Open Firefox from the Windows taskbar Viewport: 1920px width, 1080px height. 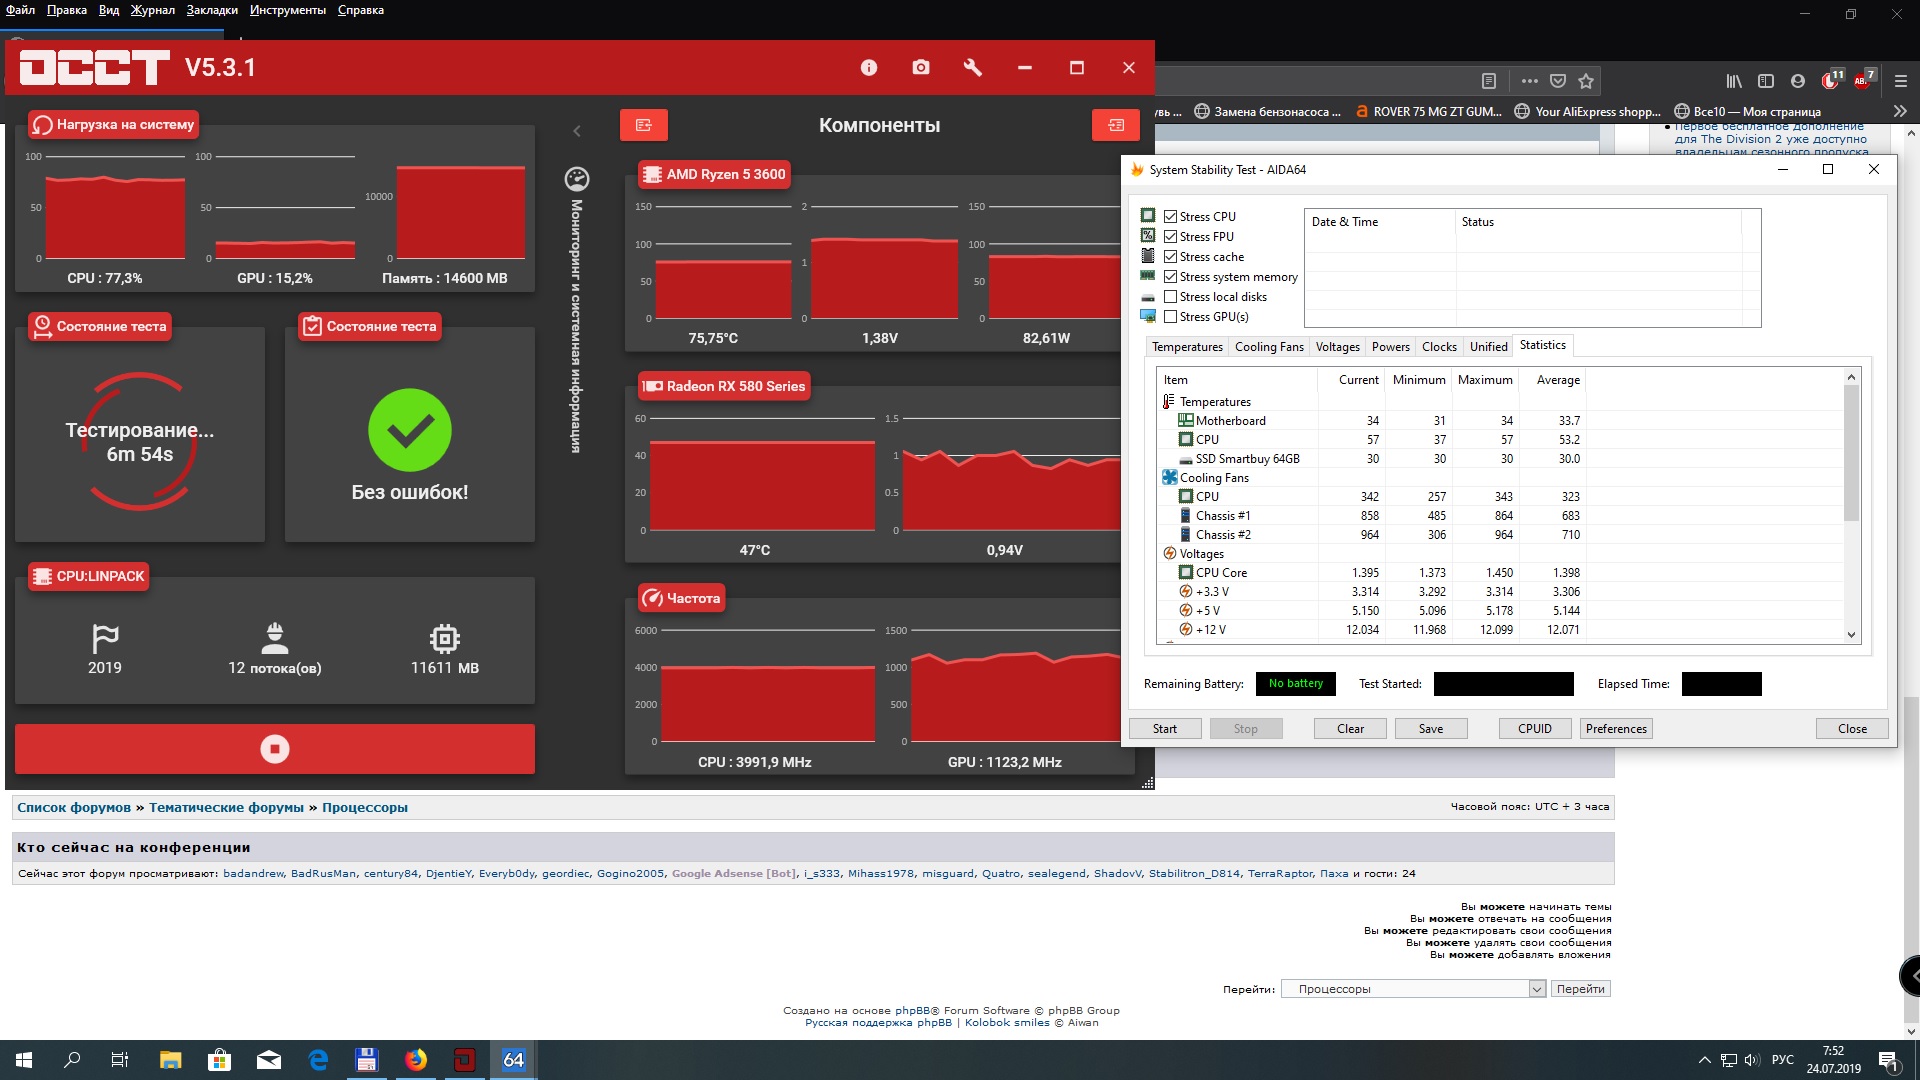coord(416,1060)
